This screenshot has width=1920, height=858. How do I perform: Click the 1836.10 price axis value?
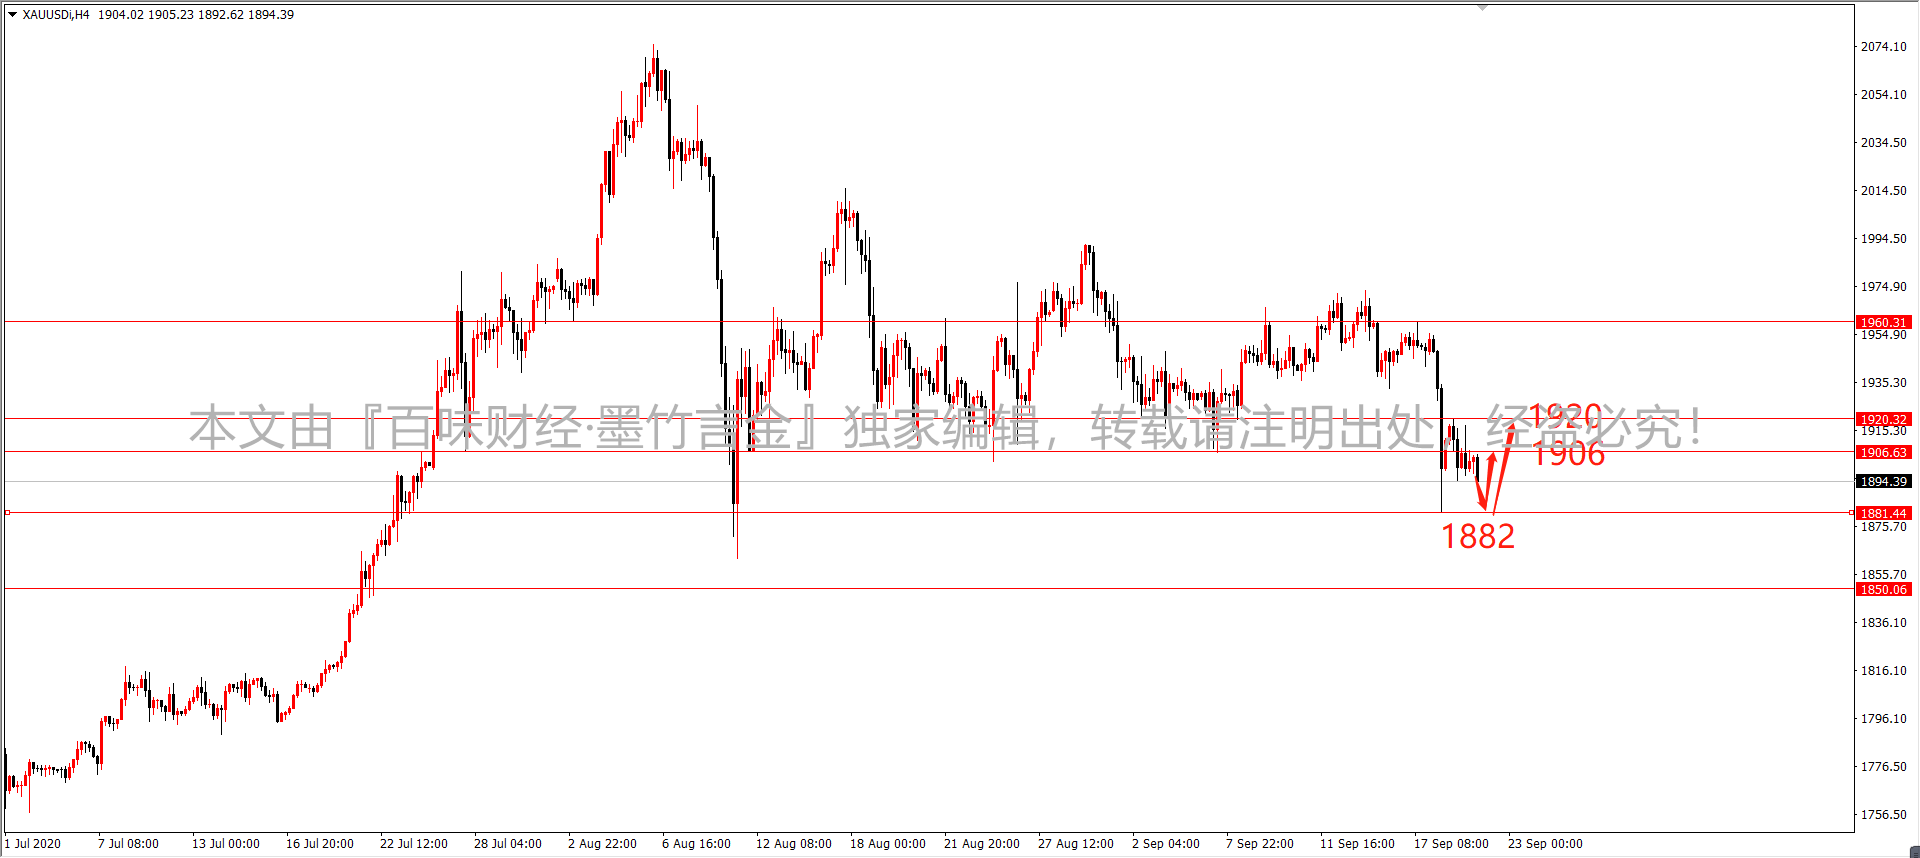pyautogui.click(x=1883, y=623)
